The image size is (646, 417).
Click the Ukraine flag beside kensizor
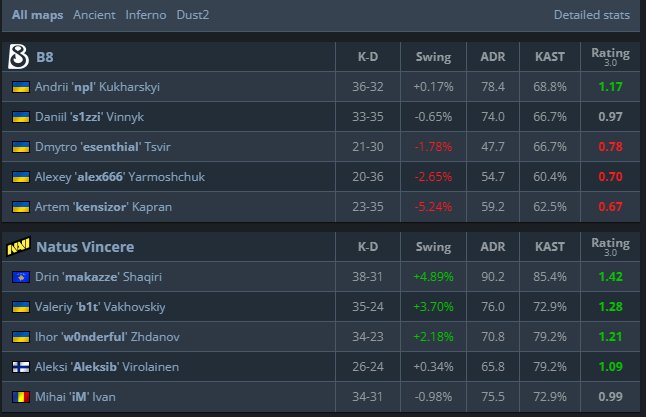coord(20,207)
